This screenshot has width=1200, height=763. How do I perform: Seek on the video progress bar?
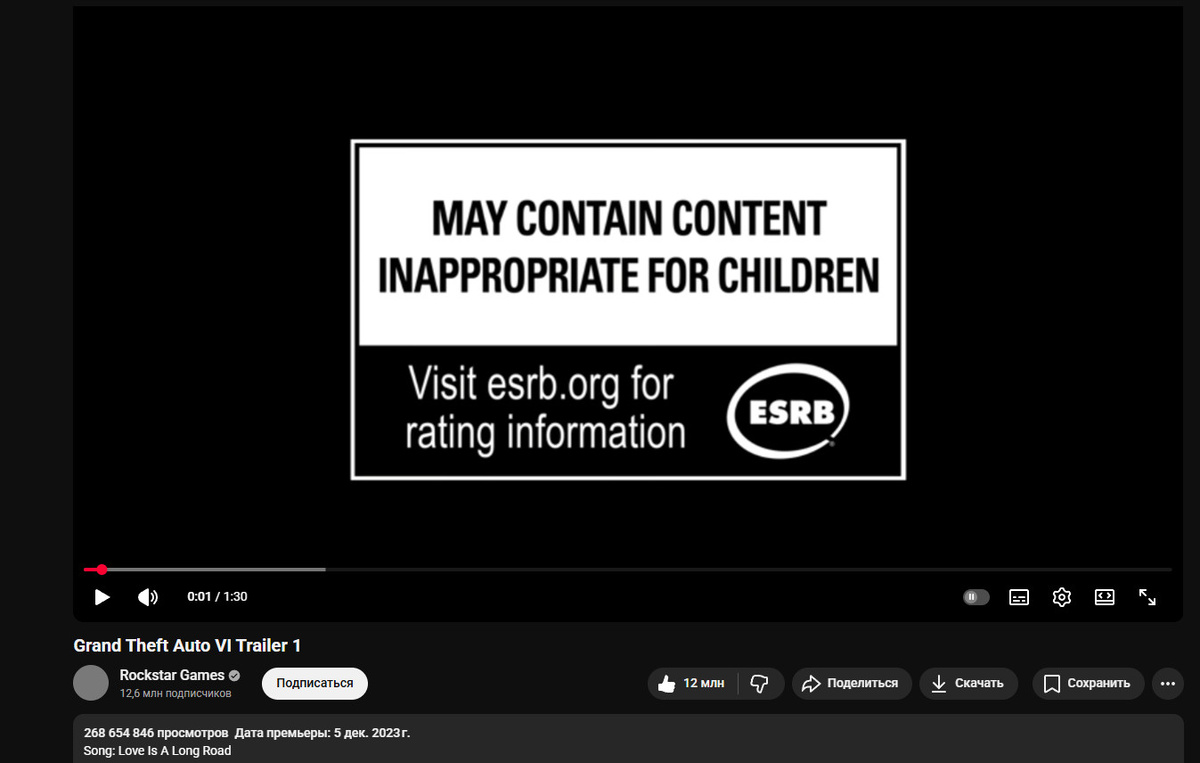(x=627, y=569)
